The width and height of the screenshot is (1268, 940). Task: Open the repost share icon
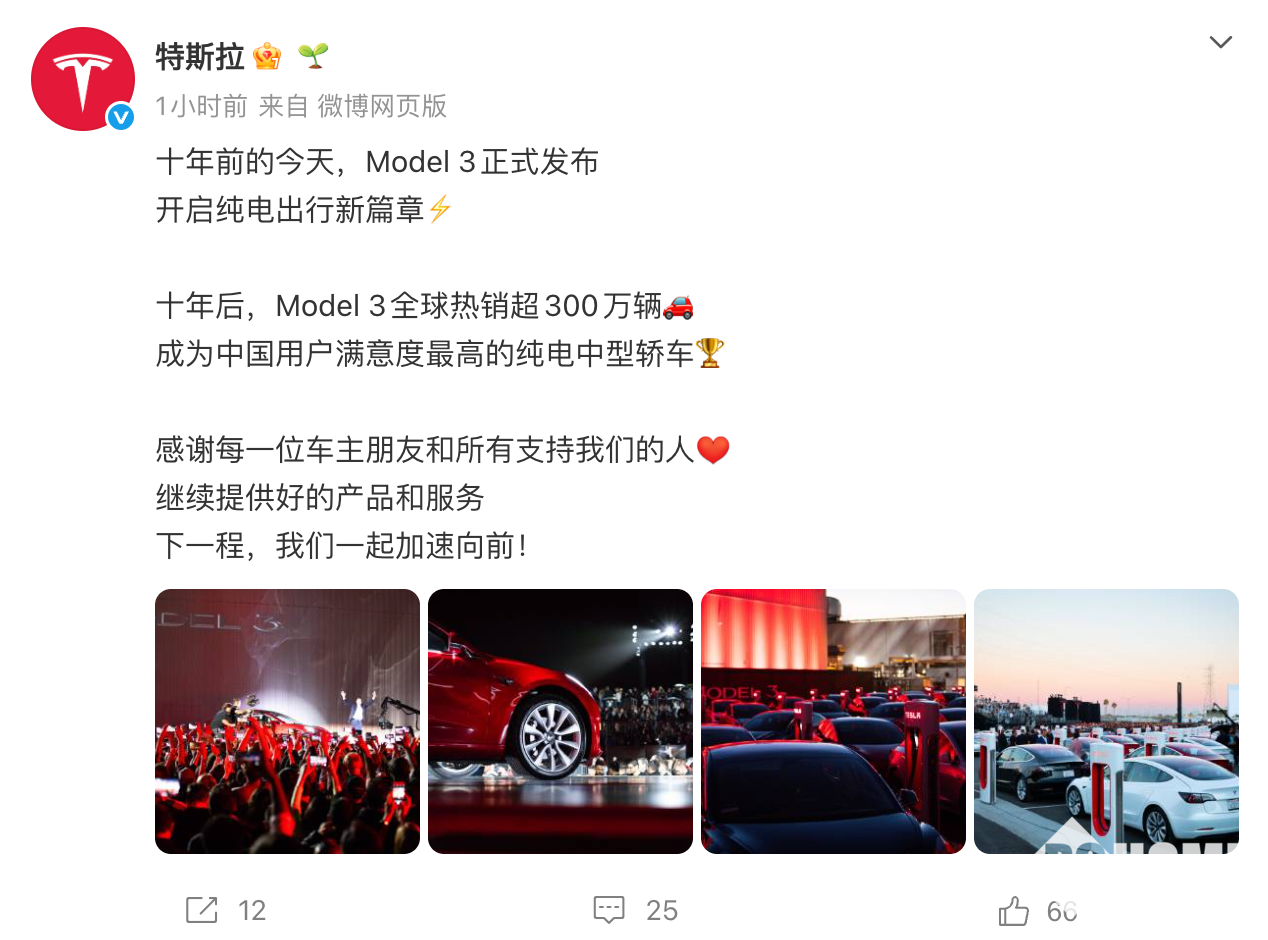click(x=202, y=910)
